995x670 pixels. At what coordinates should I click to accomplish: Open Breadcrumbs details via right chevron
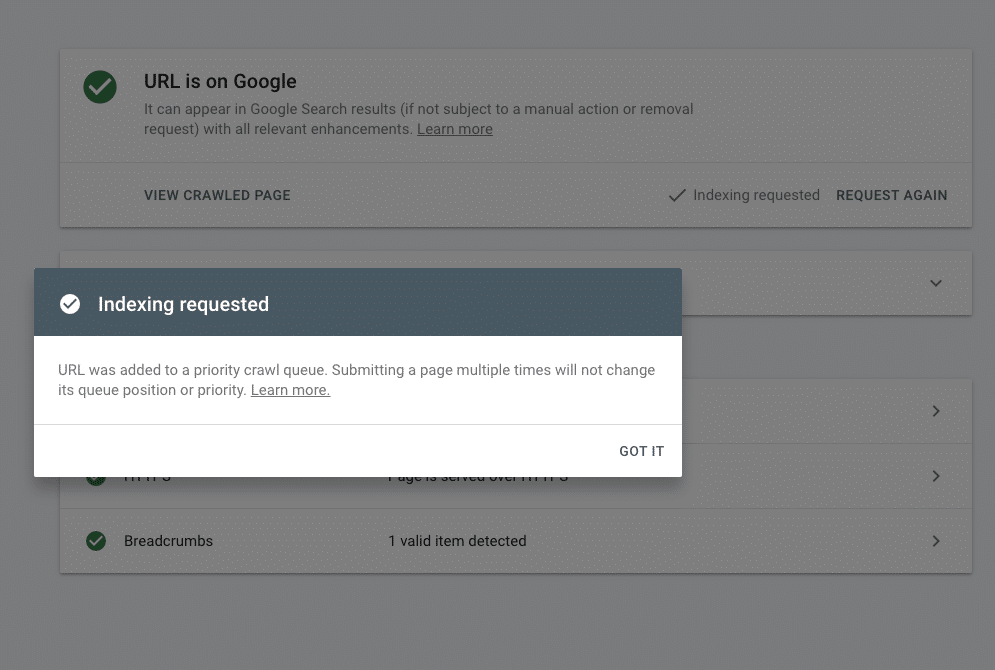935,541
